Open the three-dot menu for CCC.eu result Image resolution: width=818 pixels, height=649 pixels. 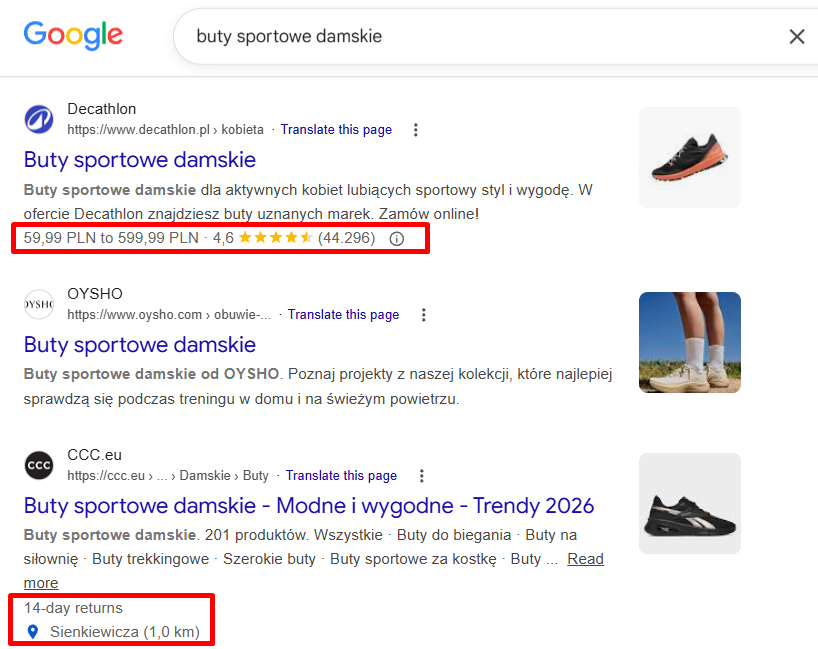point(422,476)
